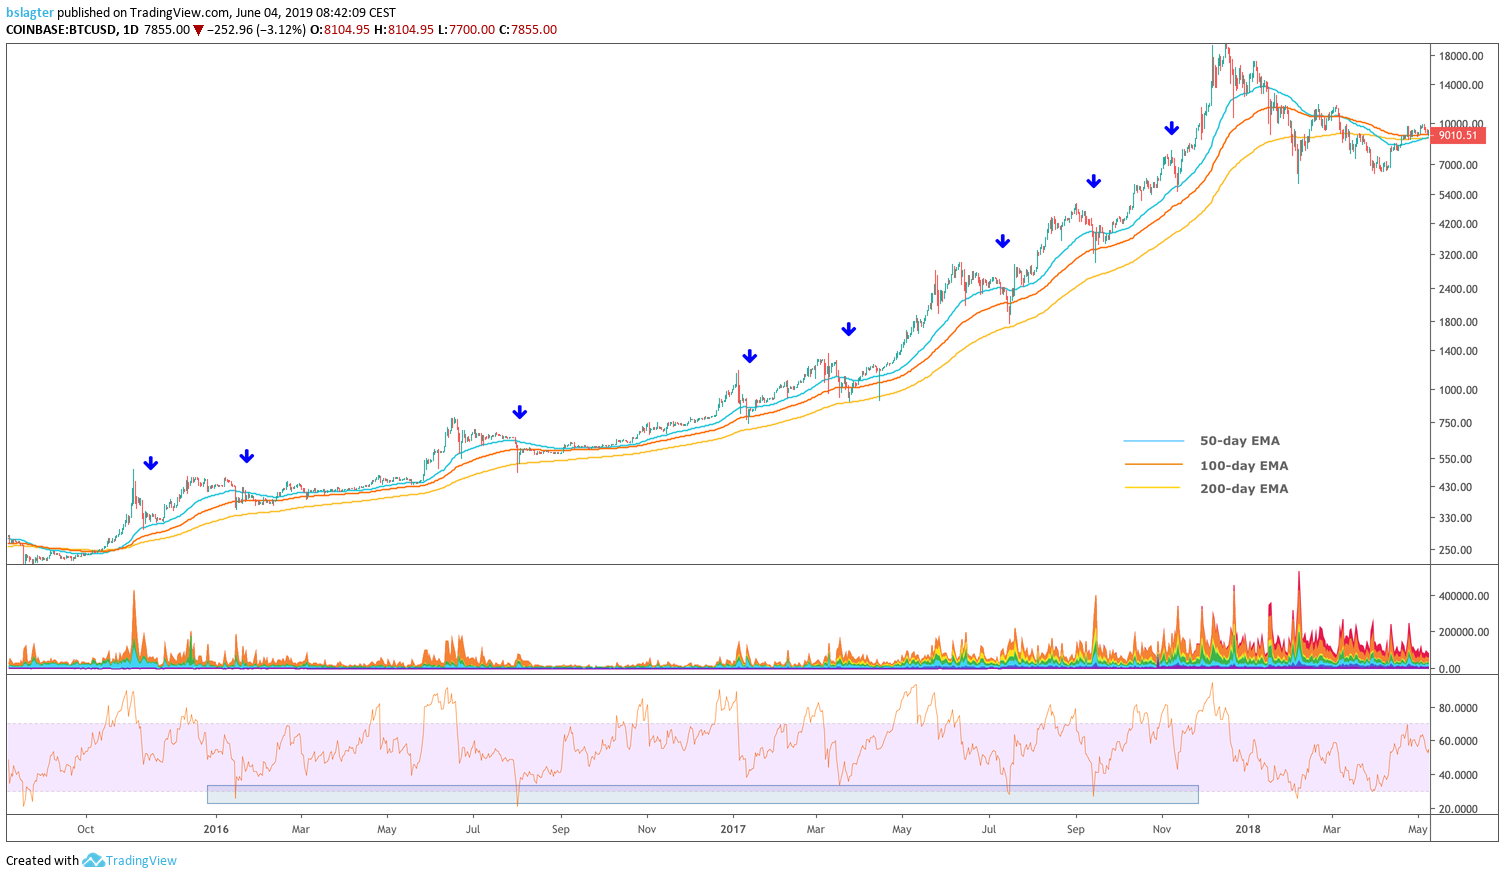This screenshot has height=878, width=1505.
Task: Select the blue arrow above the July 2017 dip
Action: [1002, 241]
